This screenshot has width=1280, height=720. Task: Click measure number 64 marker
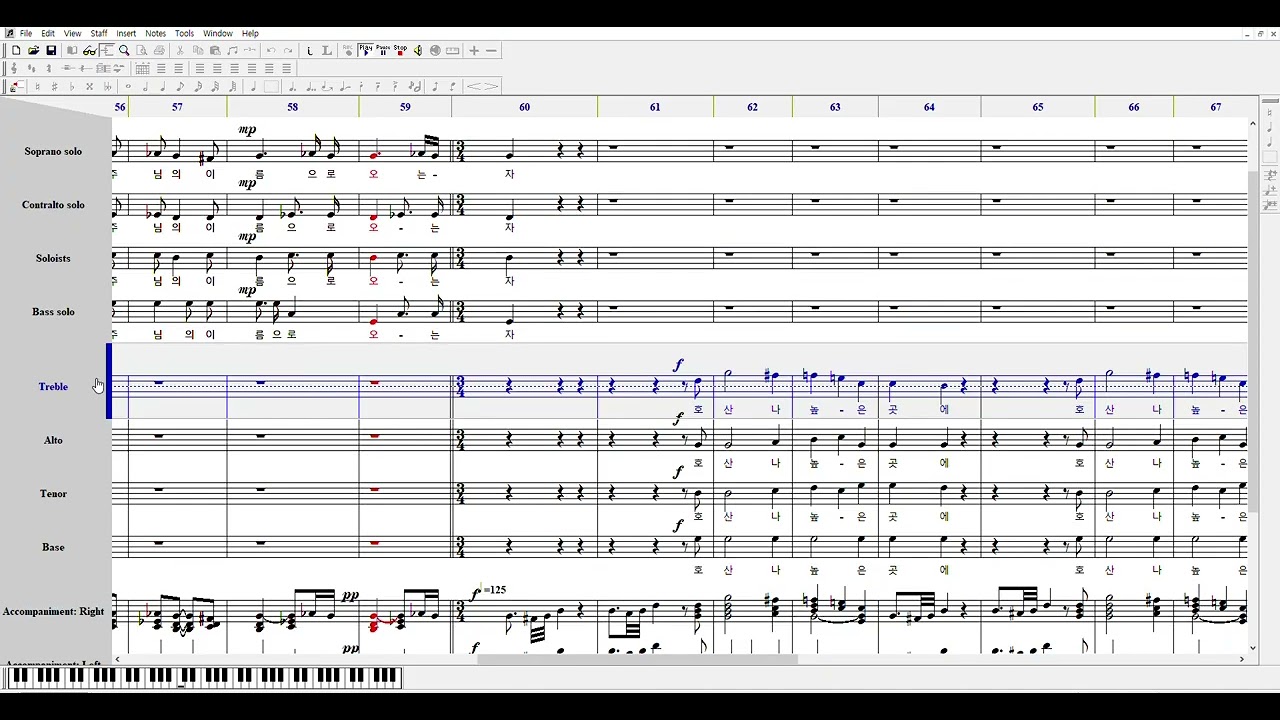click(929, 107)
